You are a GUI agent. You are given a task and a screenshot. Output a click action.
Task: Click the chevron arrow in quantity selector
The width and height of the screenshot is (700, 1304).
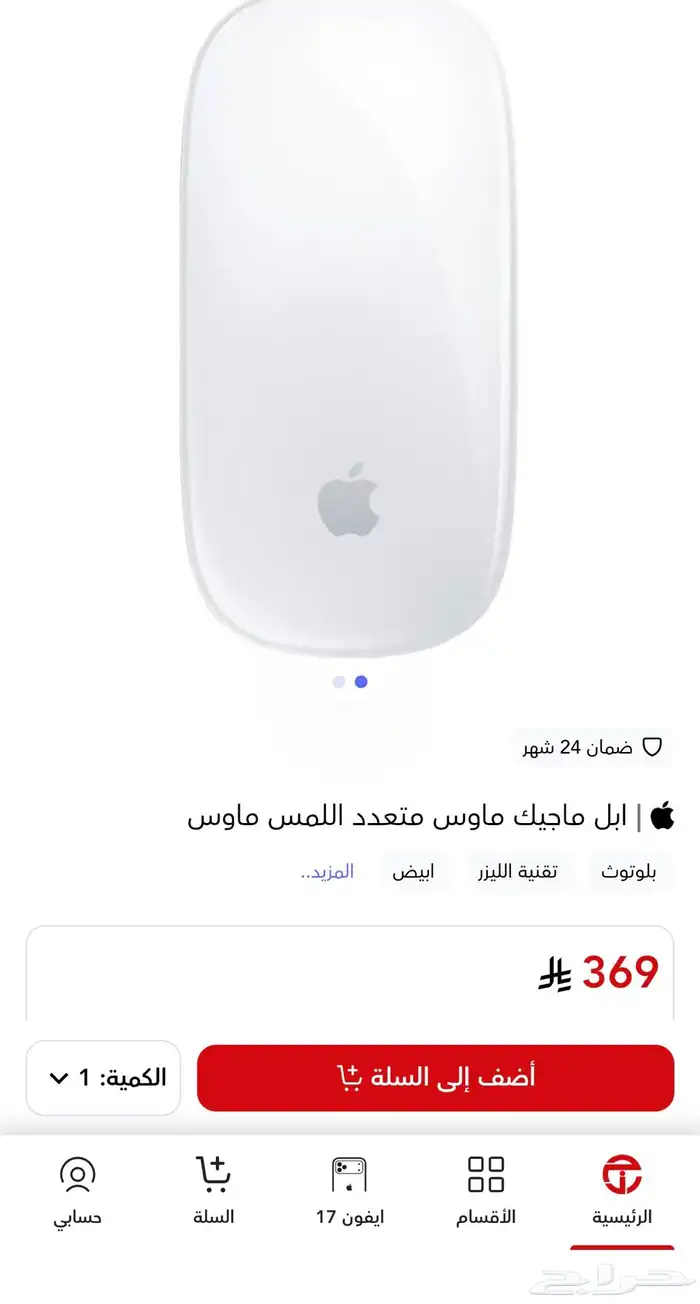point(58,1078)
